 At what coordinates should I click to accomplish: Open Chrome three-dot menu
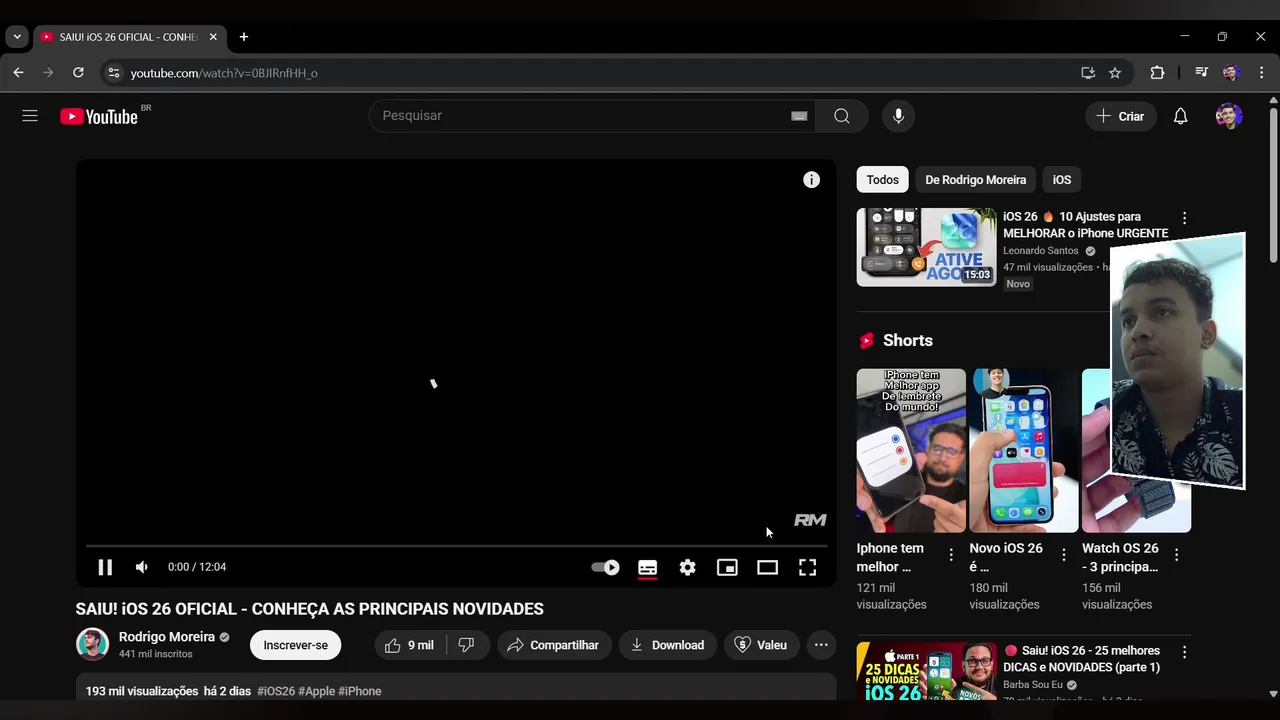tap(1262, 73)
